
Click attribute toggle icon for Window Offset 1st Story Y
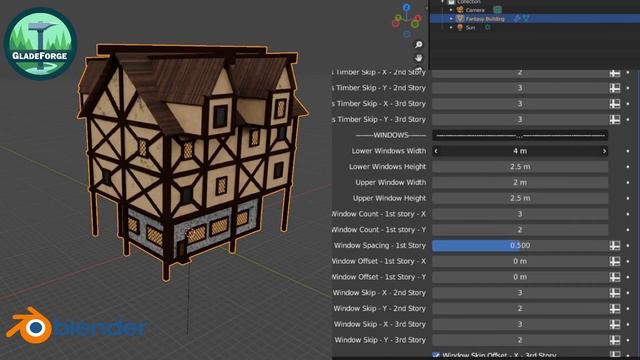[615, 277]
